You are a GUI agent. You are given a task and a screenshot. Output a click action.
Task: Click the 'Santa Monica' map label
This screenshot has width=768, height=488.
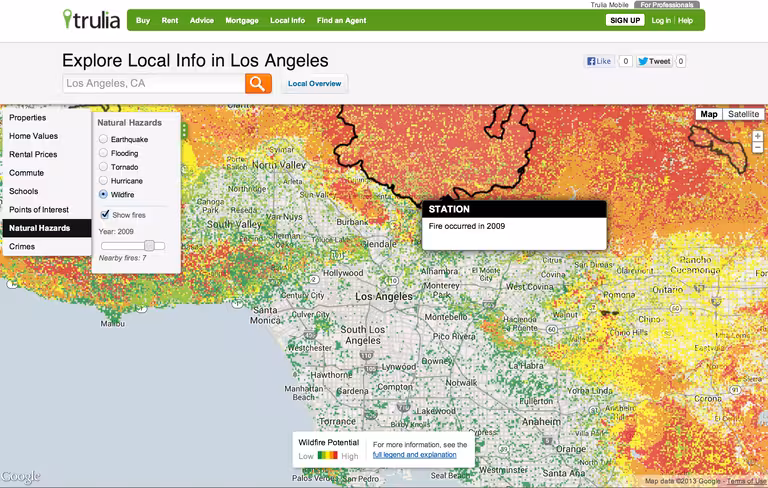[x=265, y=315]
